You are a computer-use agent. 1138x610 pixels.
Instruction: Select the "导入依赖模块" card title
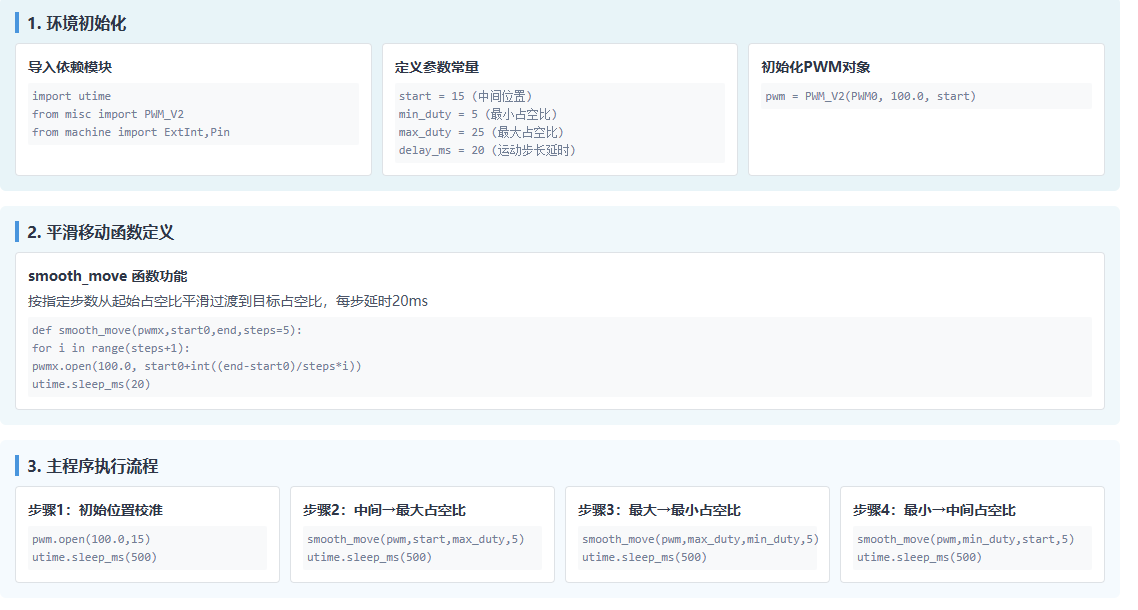(70, 67)
